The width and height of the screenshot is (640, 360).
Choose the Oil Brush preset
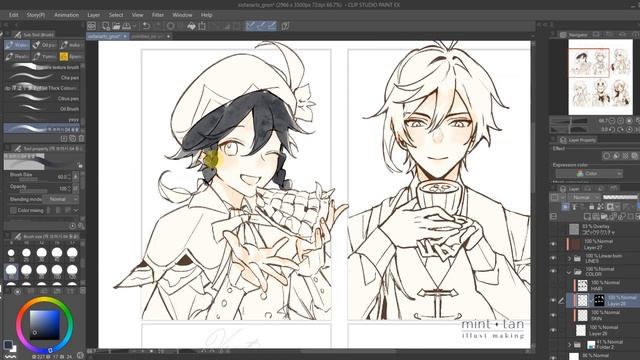pyautogui.click(x=42, y=109)
